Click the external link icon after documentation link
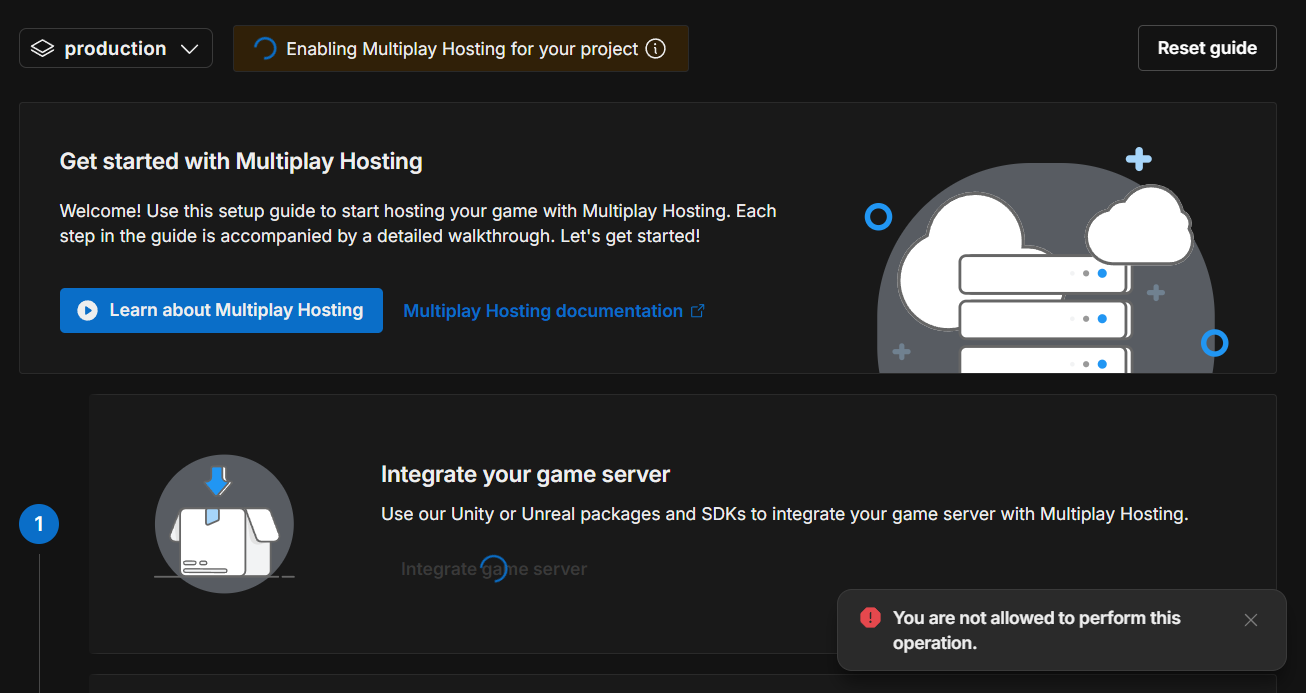The image size is (1306, 693). (697, 310)
